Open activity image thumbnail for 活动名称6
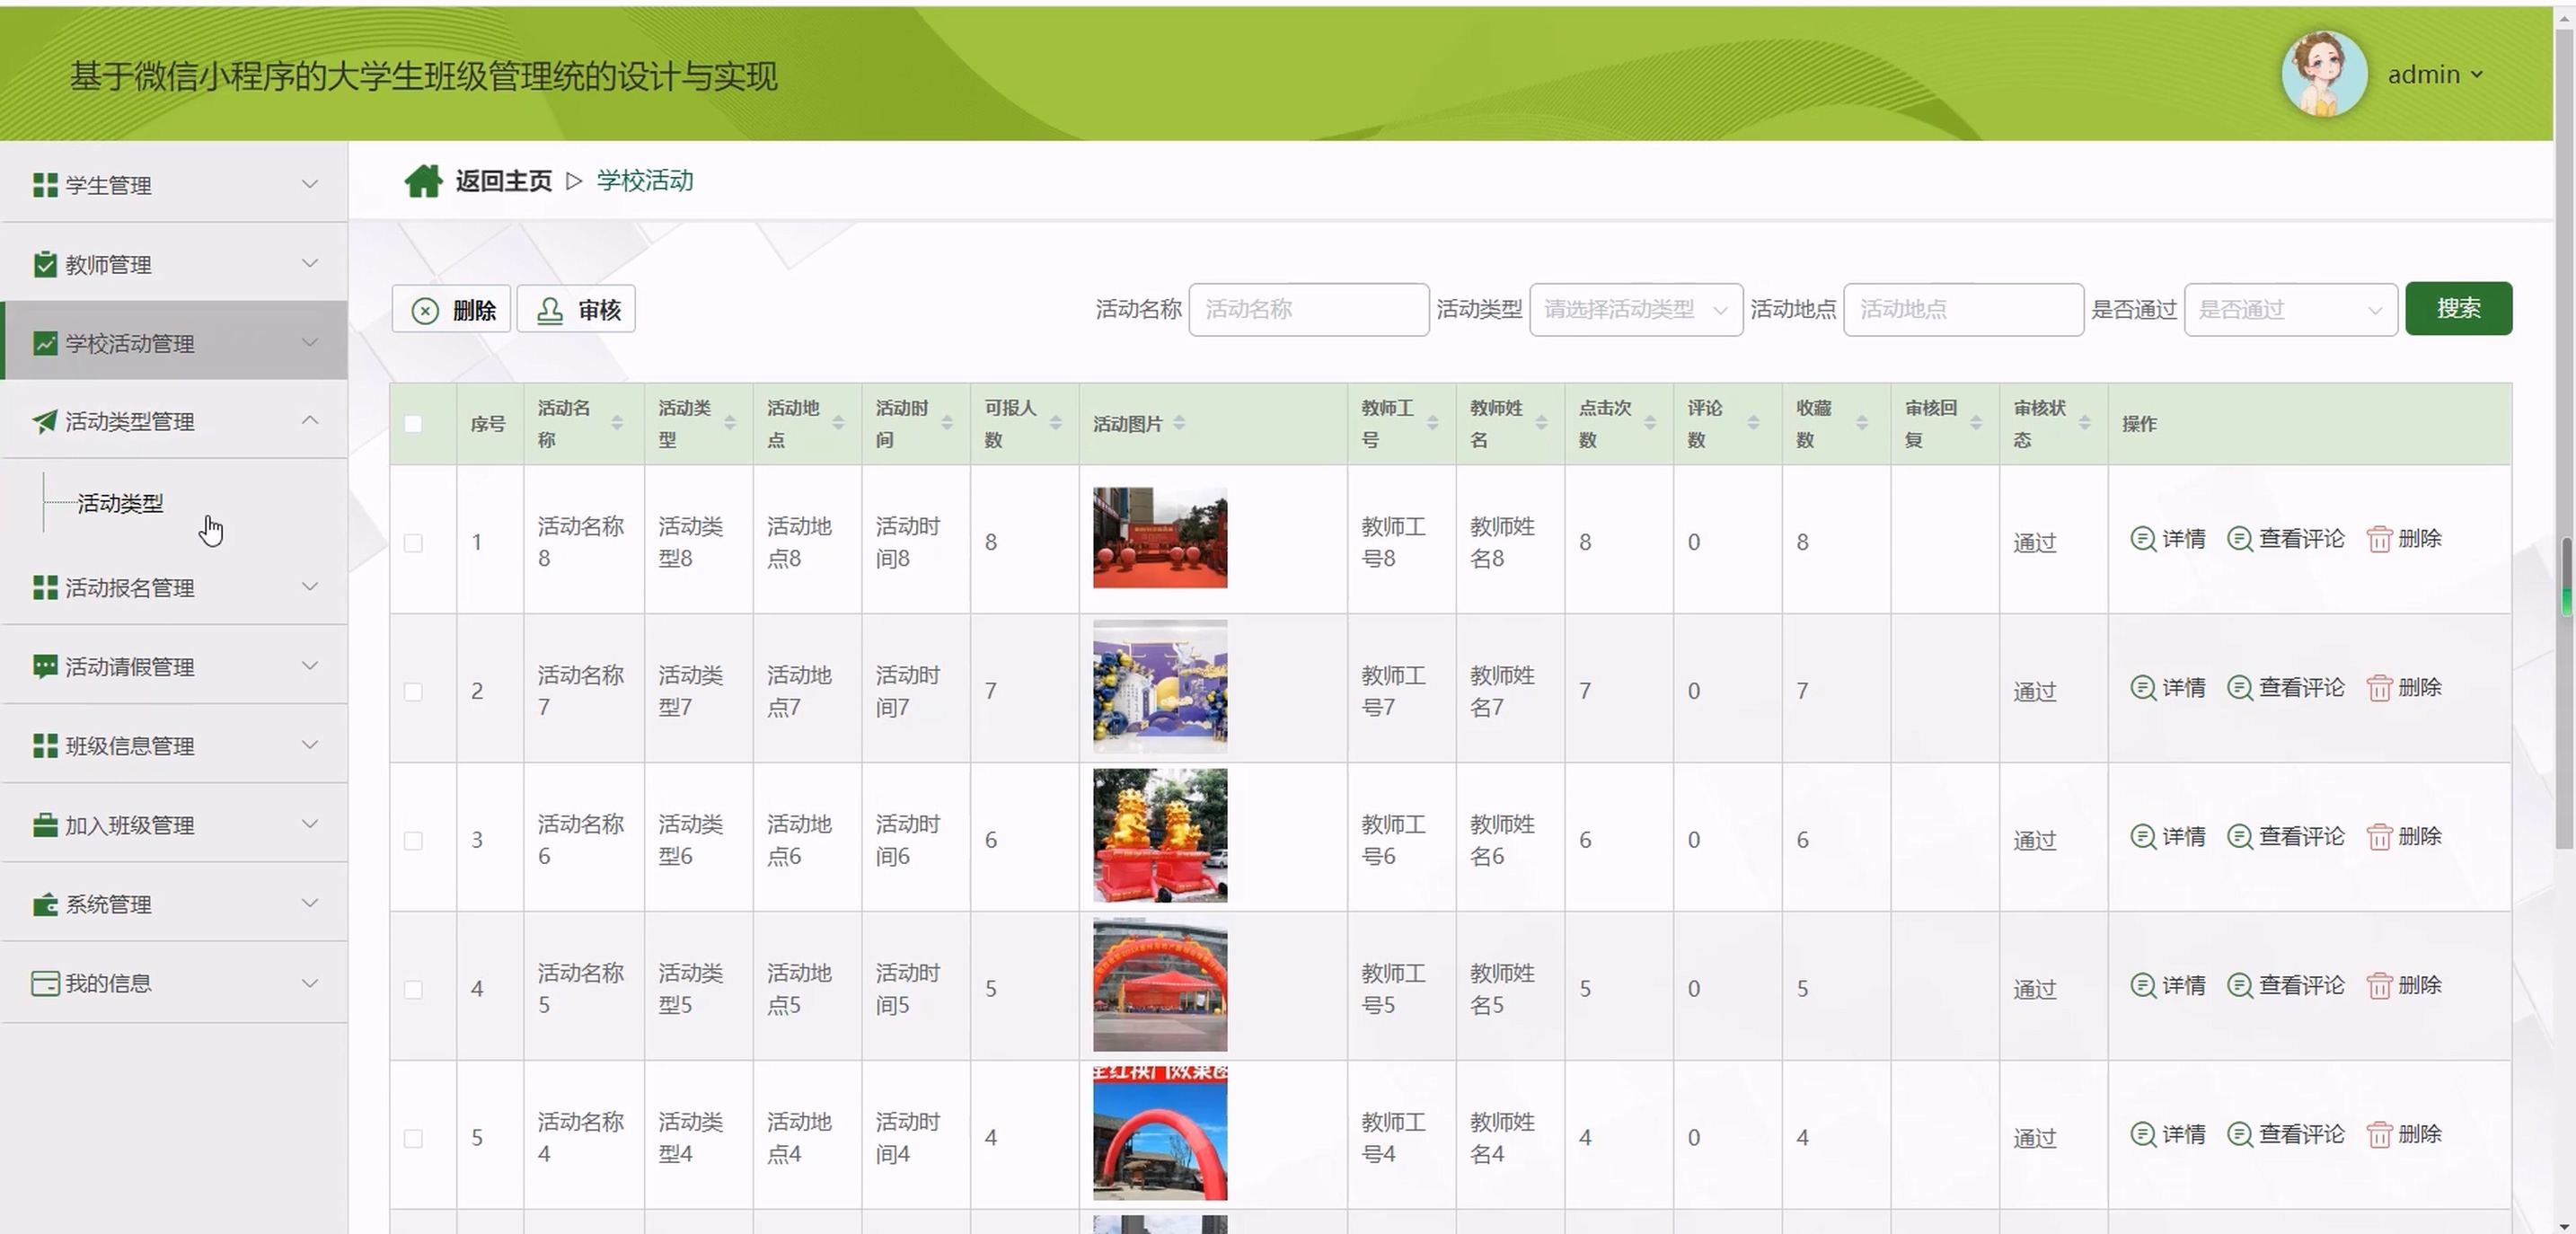The image size is (2576, 1234). (x=1160, y=836)
